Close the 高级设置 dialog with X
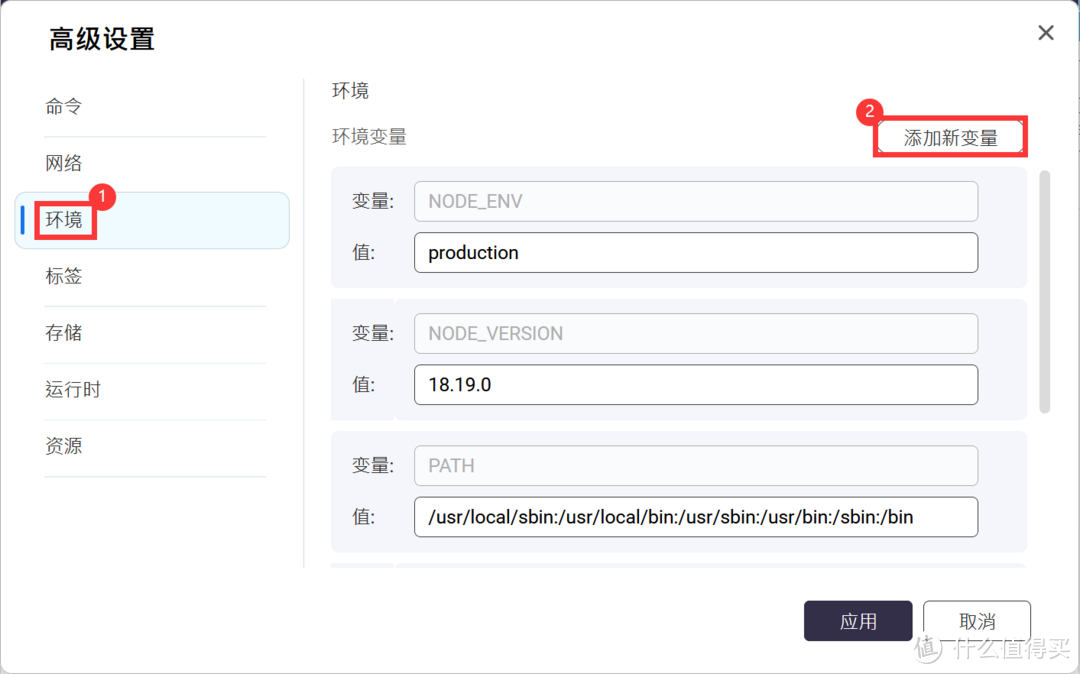 pos(1046,33)
